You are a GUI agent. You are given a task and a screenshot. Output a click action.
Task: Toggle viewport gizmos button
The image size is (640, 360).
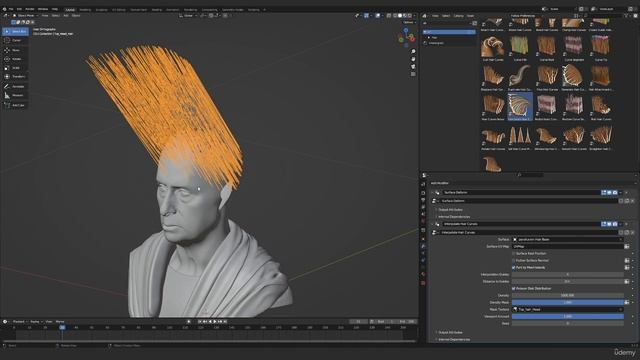[367, 16]
